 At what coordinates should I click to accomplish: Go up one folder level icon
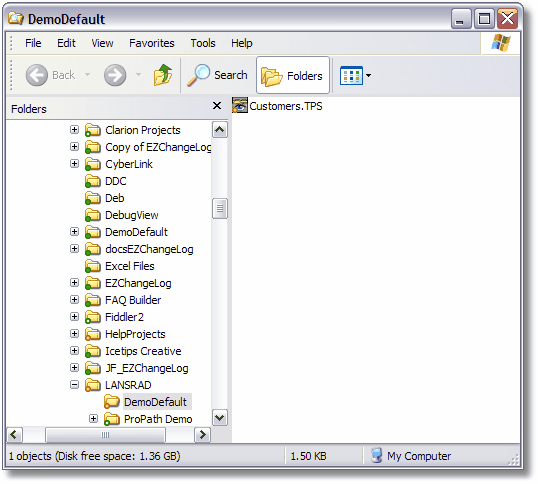163,74
